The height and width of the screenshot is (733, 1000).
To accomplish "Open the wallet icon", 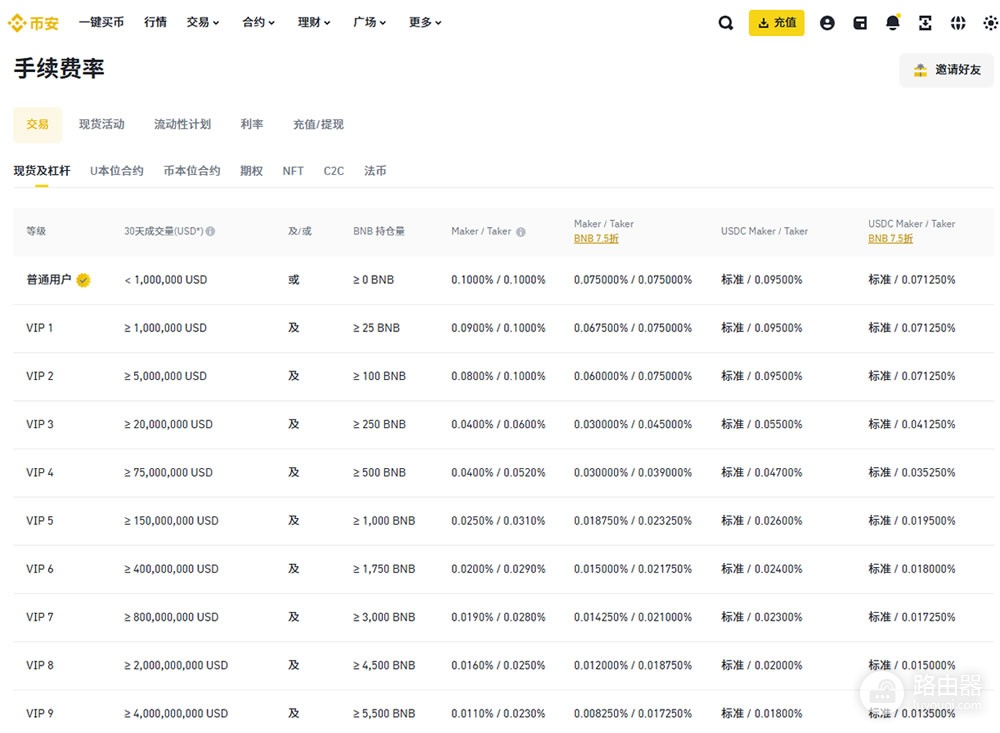I will [x=860, y=23].
